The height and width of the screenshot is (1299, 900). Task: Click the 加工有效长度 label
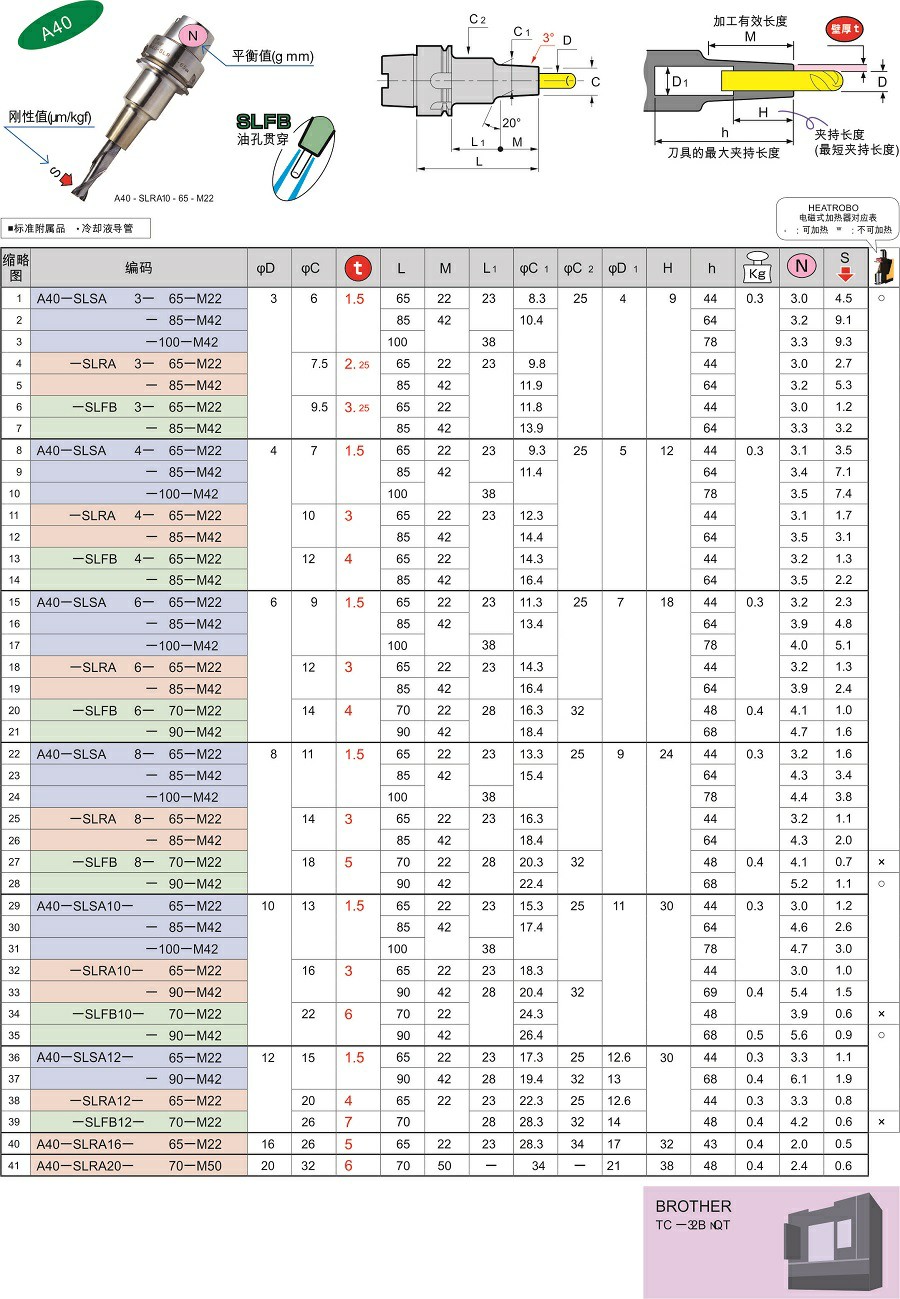pos(750,21)
